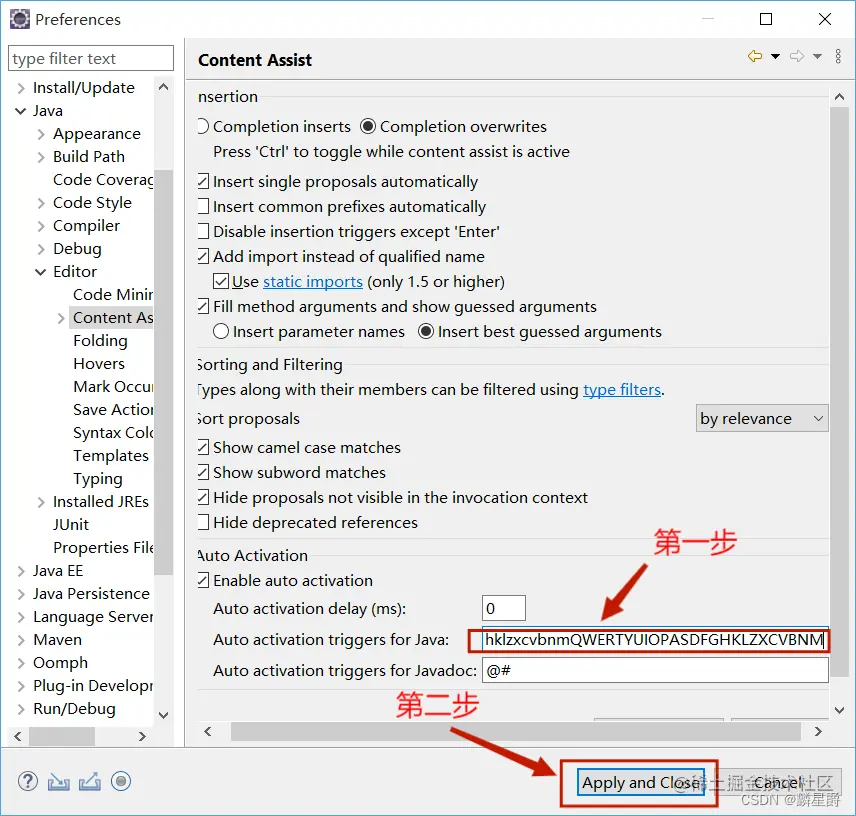
Task: Toggle the Use static imports checkbox
Action: (x=221, y=282)
